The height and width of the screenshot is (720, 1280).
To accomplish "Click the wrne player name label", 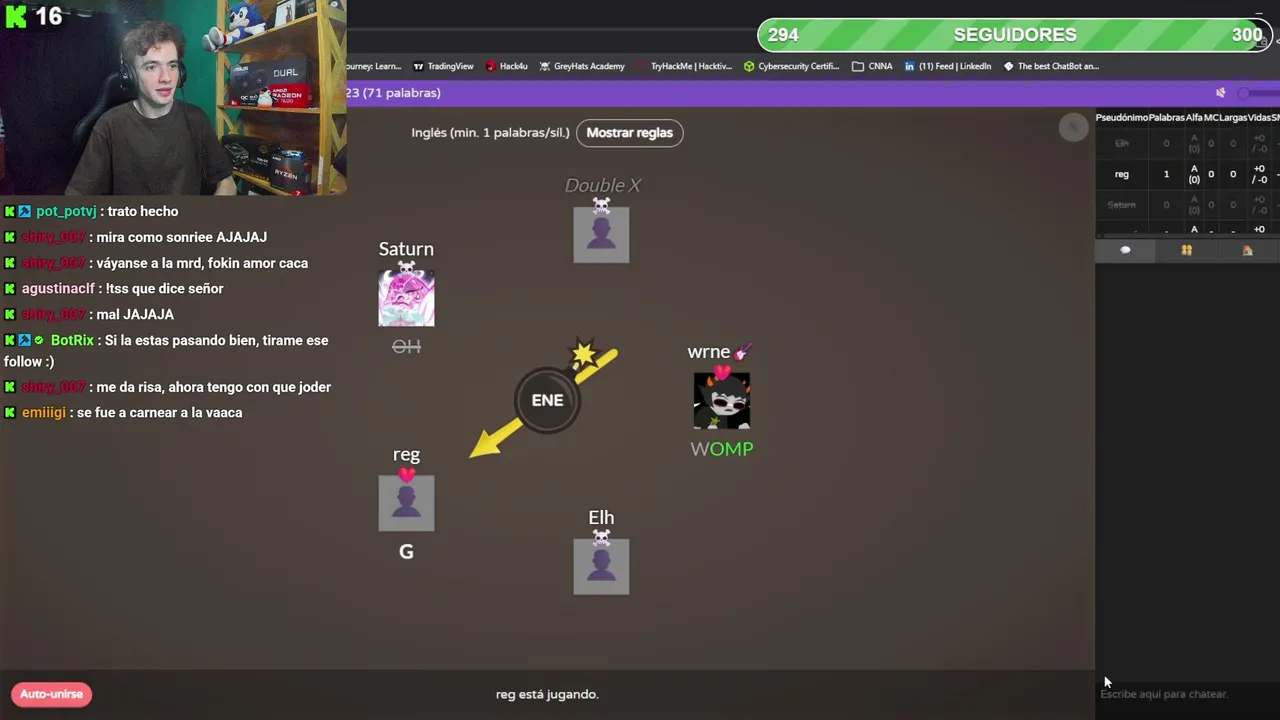I will pos(709,352).
